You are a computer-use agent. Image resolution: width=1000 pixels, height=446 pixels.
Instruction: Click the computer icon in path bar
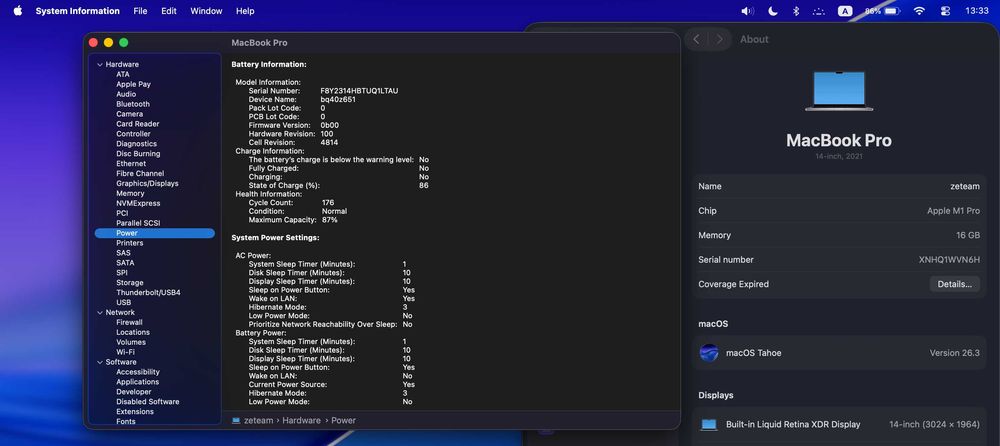(236, 420)
